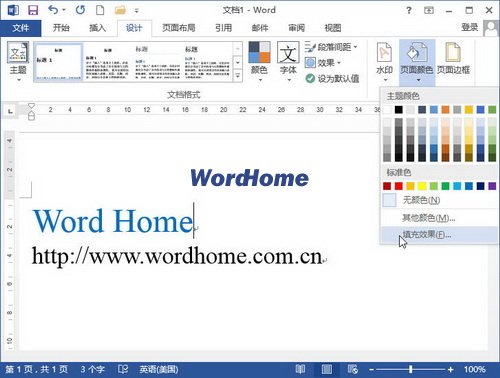Click the 登录 sign-in link
The width and height of the screenshot is (500, 378).
pos(469,27)
